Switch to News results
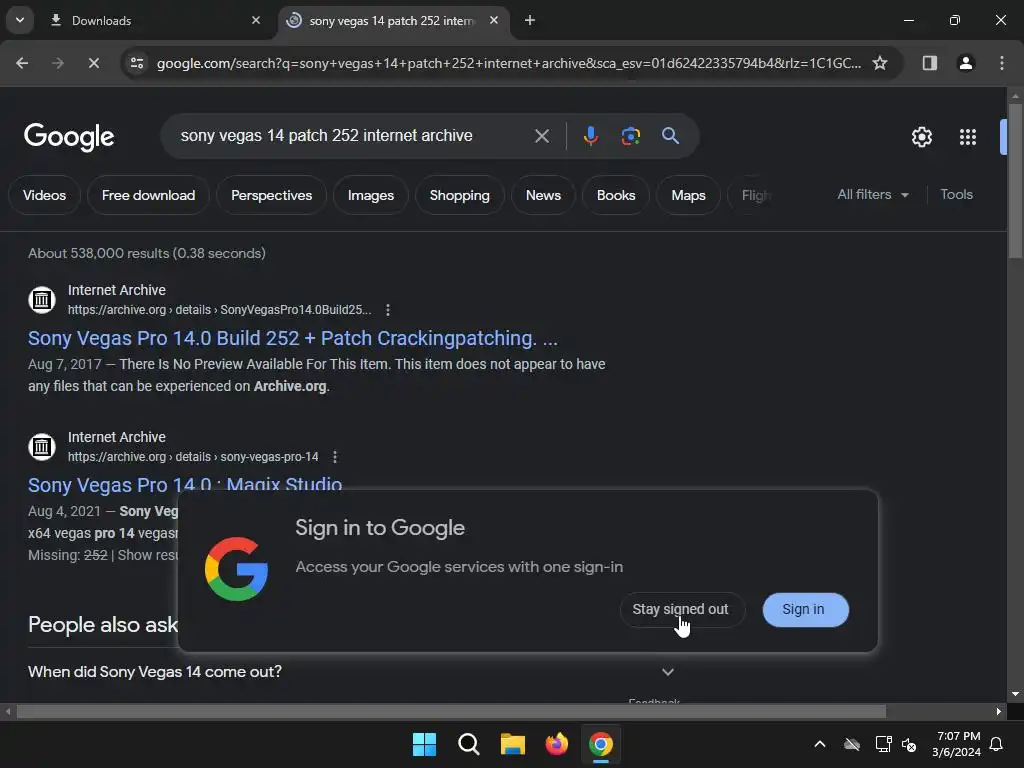The image size is (1024, 768). [543, 195]
